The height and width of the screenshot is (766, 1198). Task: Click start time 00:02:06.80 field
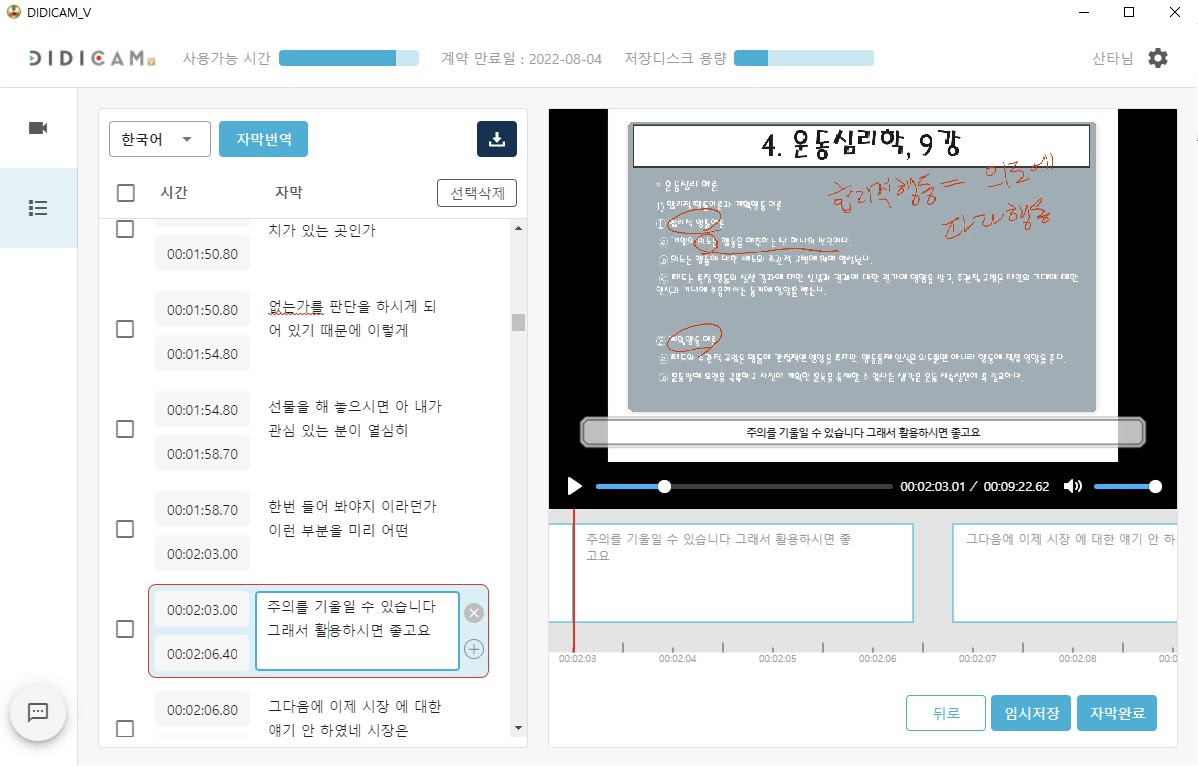(x=202, y=710)
